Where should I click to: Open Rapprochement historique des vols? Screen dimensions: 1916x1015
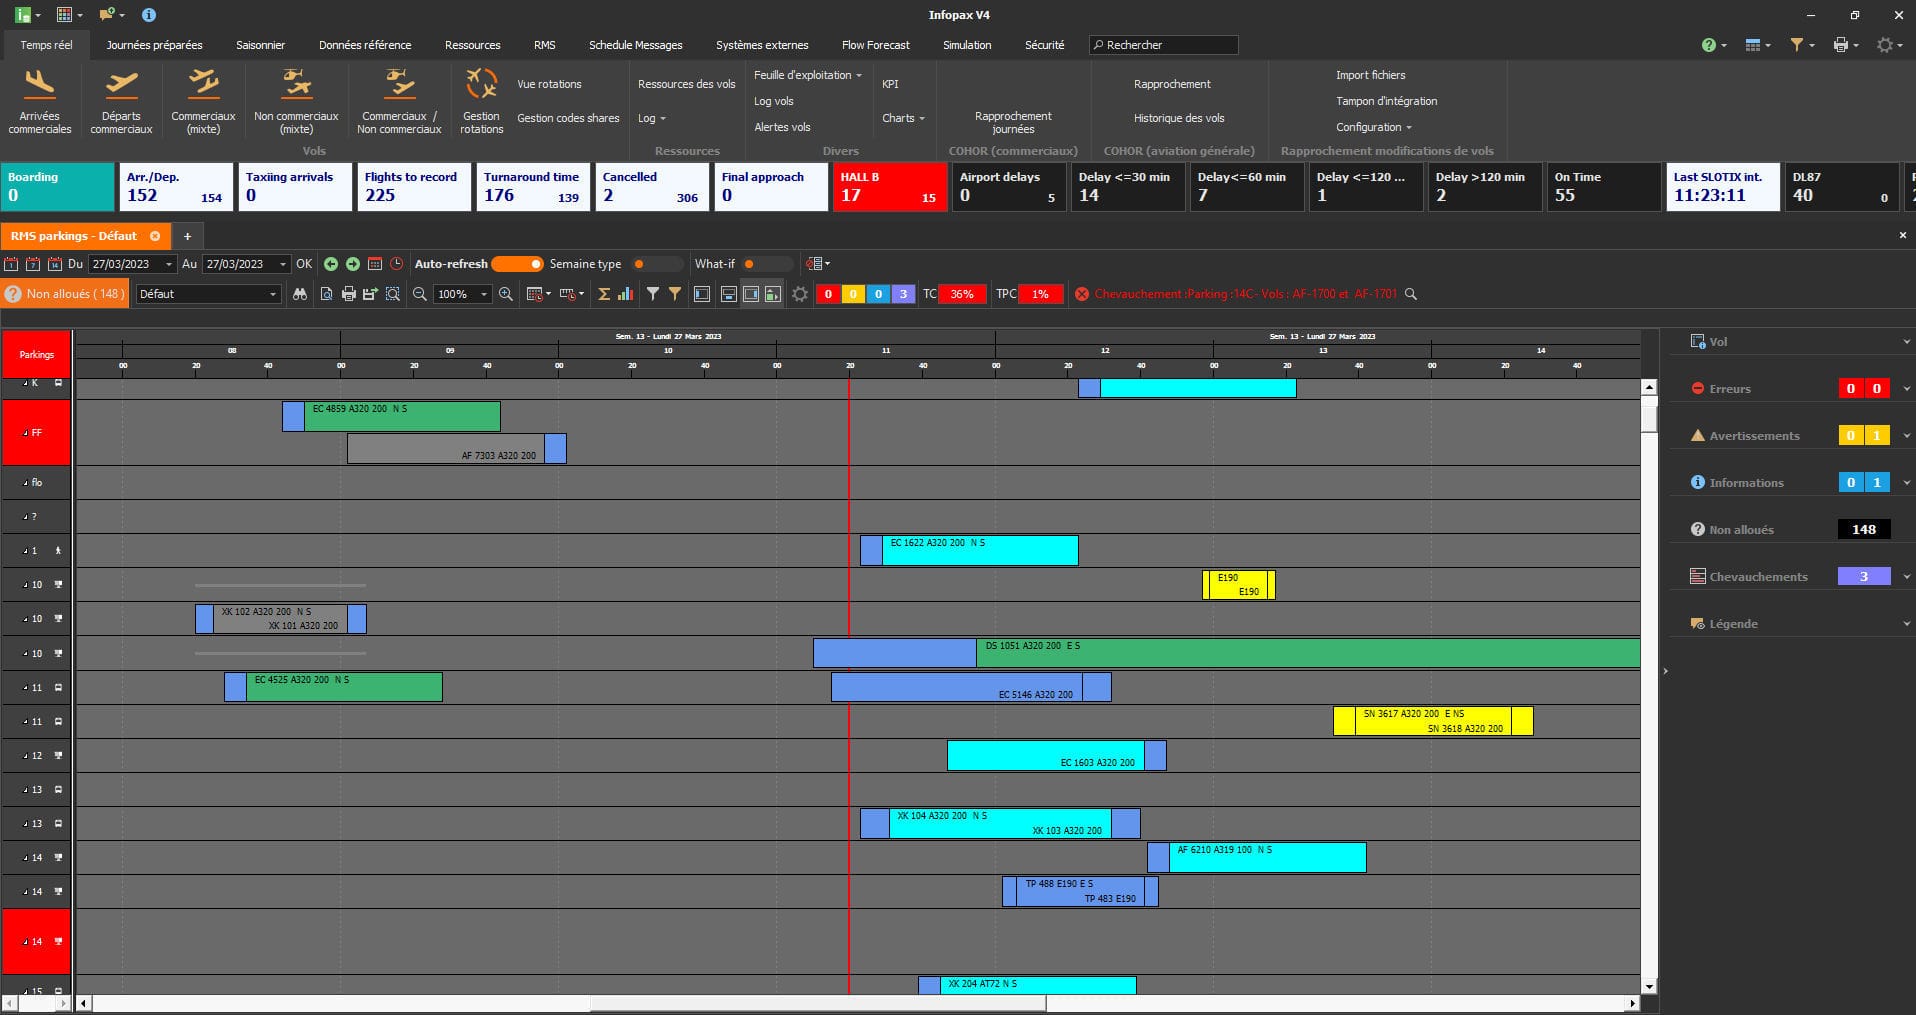1180,118
